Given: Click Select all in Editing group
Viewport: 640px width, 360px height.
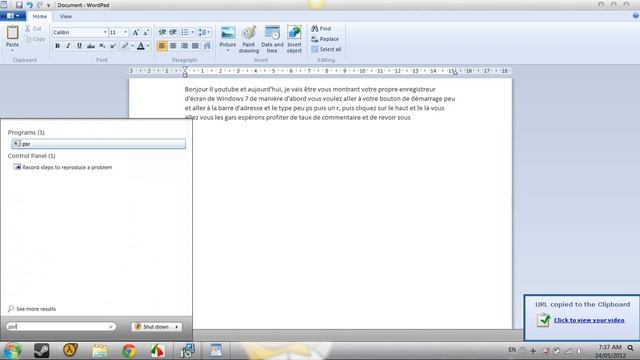Looking at the screenshot, I should tap(326, 49).
